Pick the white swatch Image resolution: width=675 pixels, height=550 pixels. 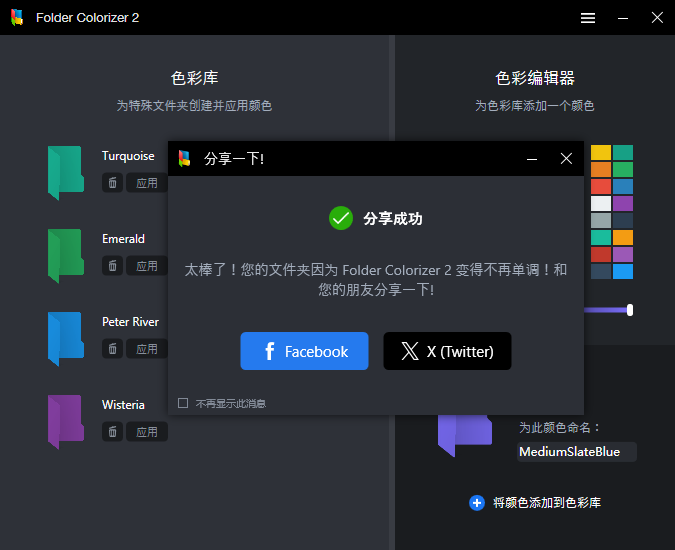(x=601, y=204)
